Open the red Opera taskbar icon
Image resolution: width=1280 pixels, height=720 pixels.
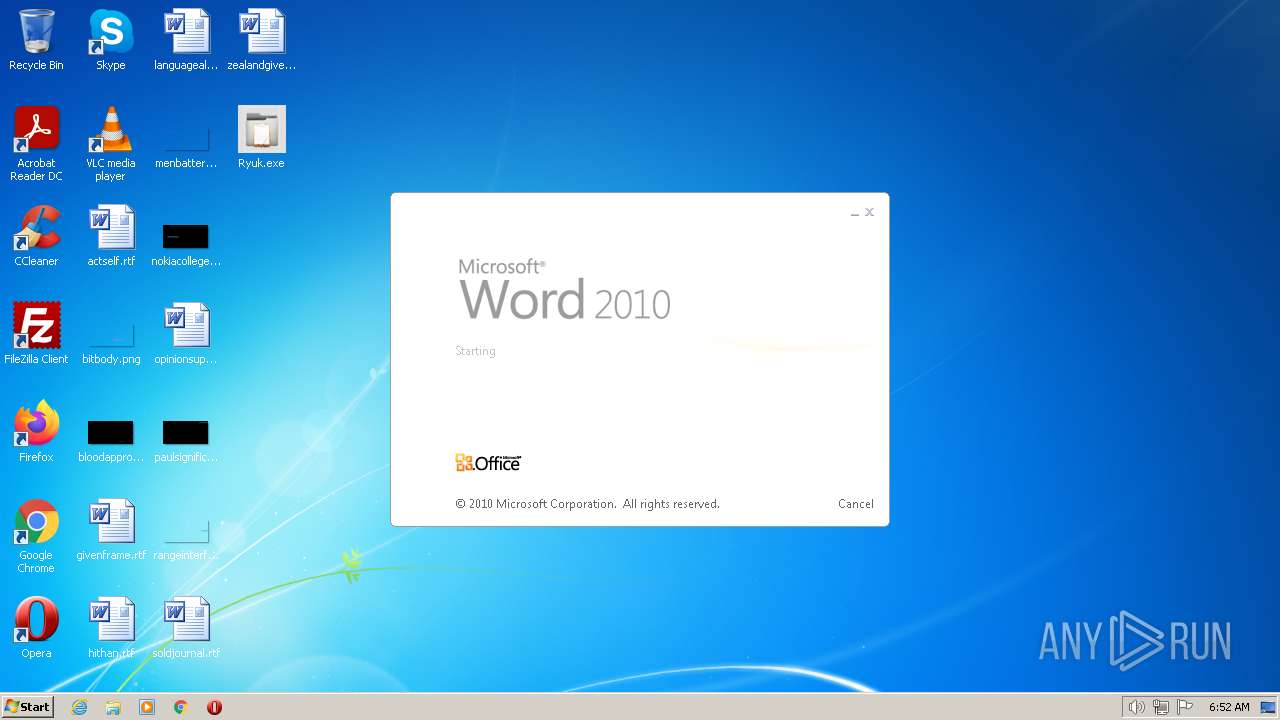(214, 707)
